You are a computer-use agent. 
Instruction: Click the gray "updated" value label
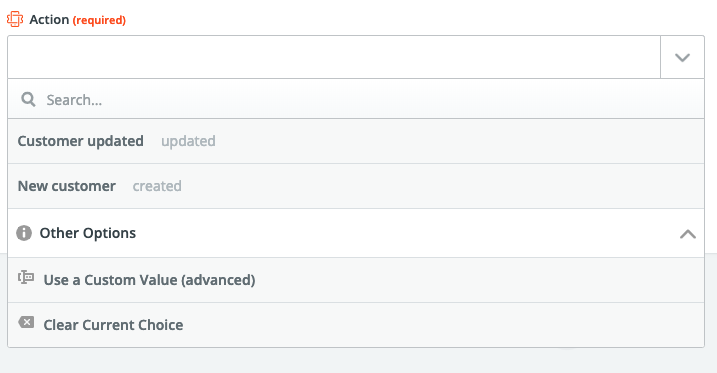point(188,141)
